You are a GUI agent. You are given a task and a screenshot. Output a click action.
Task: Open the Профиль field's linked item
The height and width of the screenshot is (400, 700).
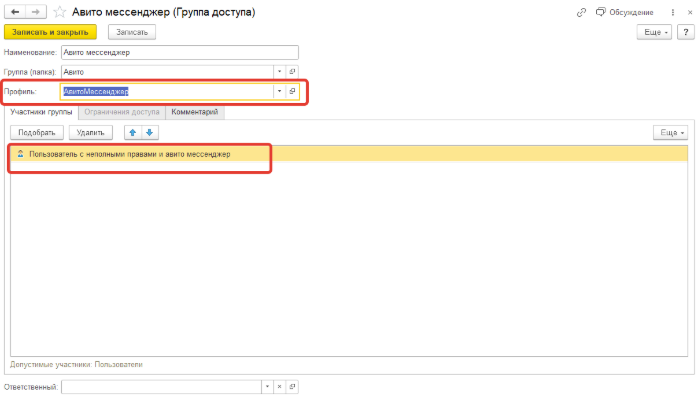tap(293, 91)
